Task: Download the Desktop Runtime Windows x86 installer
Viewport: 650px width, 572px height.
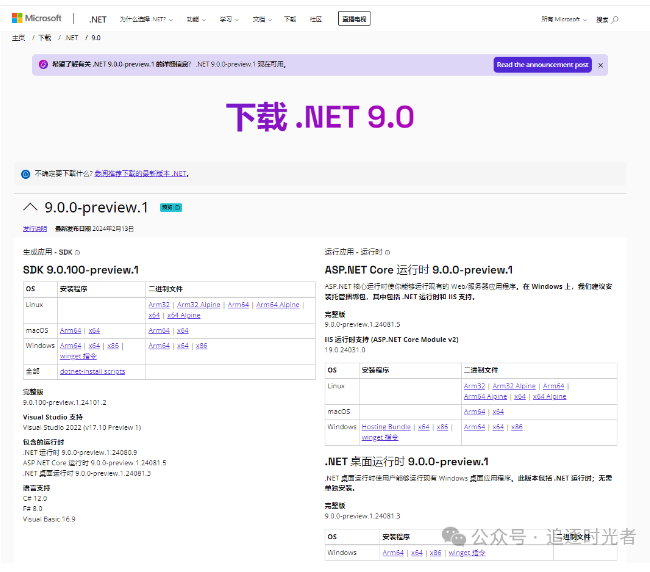Action: [x=436, y=553]
